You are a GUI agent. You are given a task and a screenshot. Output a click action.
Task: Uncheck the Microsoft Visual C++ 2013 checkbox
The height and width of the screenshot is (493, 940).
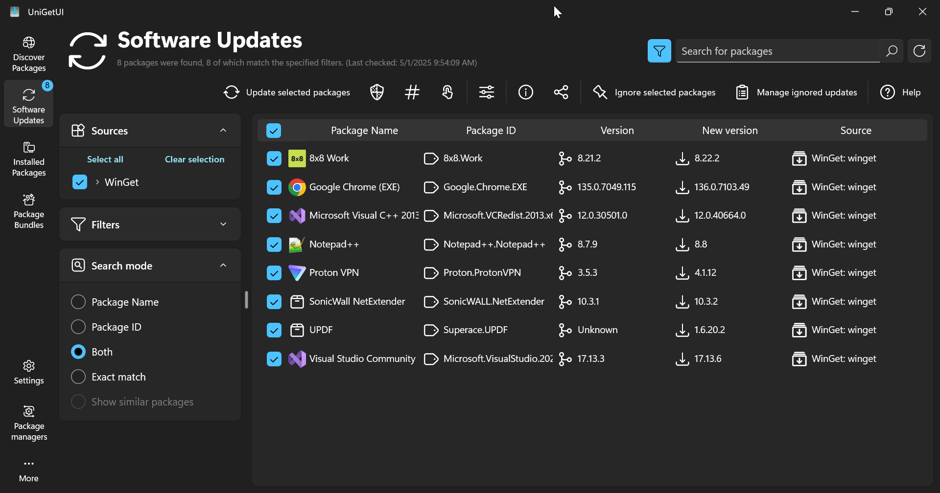click(x=274, y=215)
